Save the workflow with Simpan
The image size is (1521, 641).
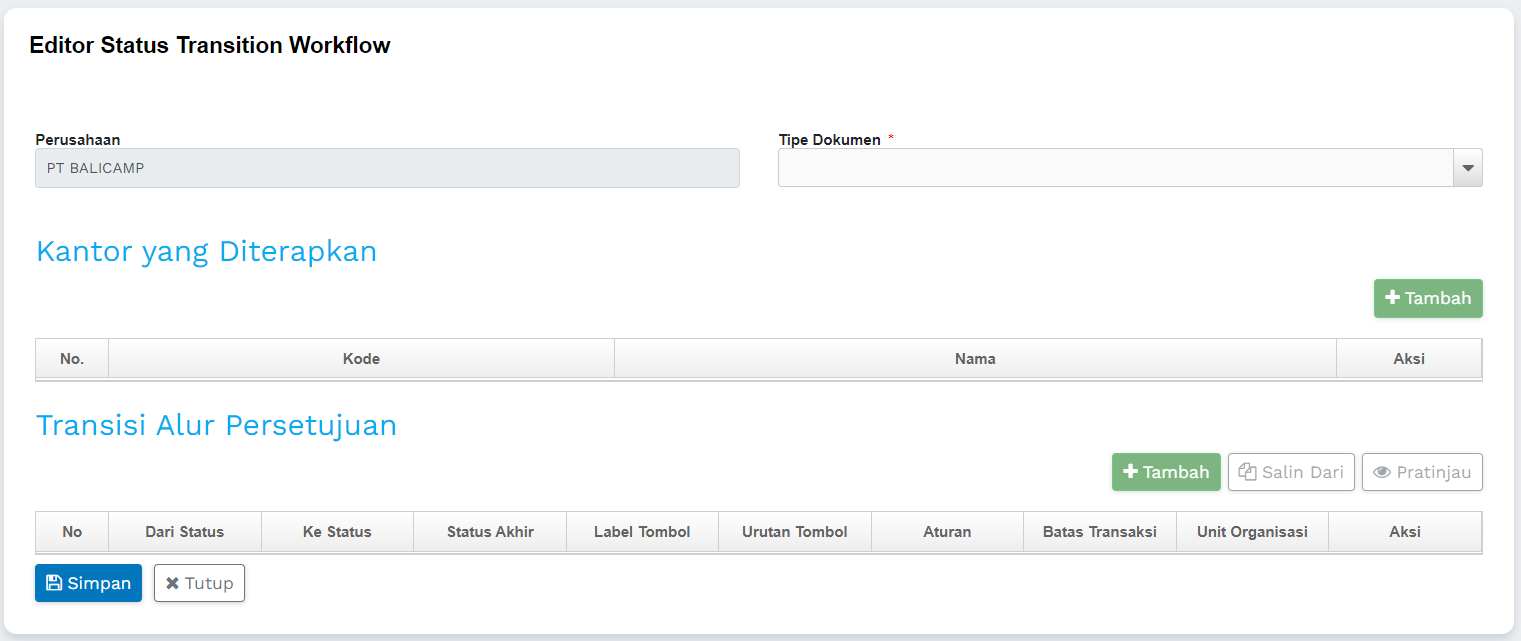click(88, 583)
